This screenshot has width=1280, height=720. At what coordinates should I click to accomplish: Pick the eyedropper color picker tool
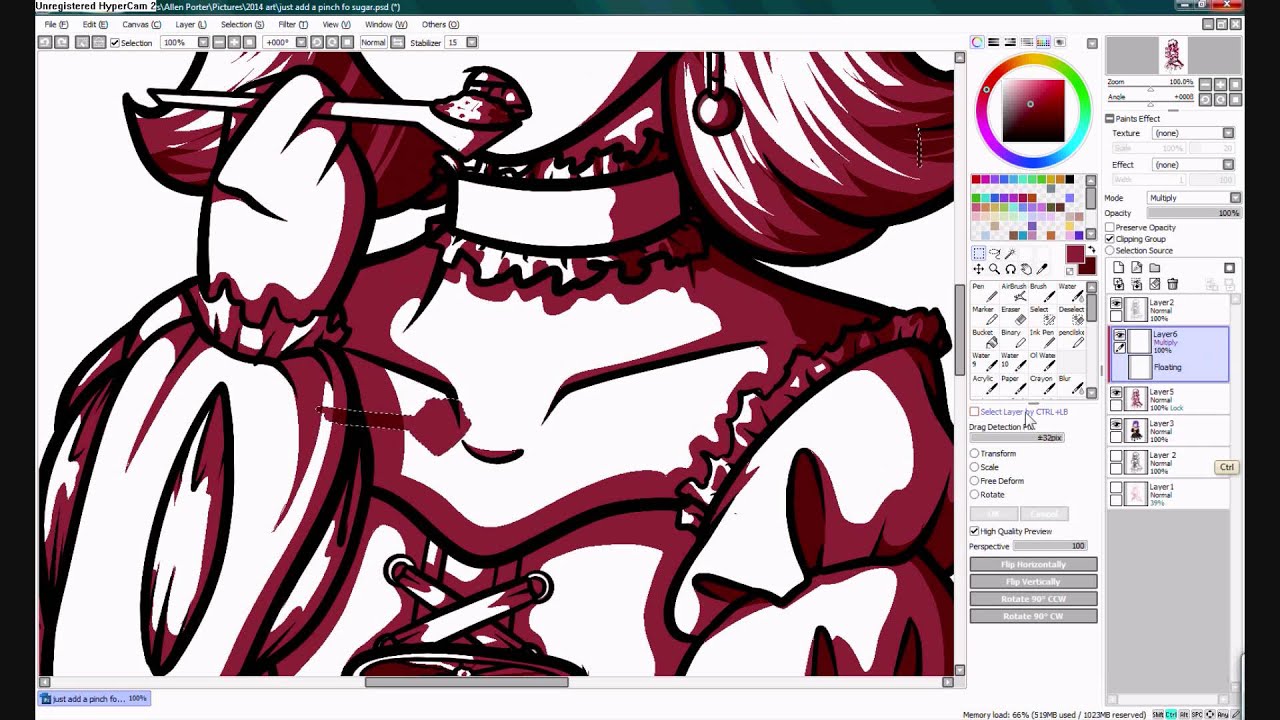[1042, 269]
